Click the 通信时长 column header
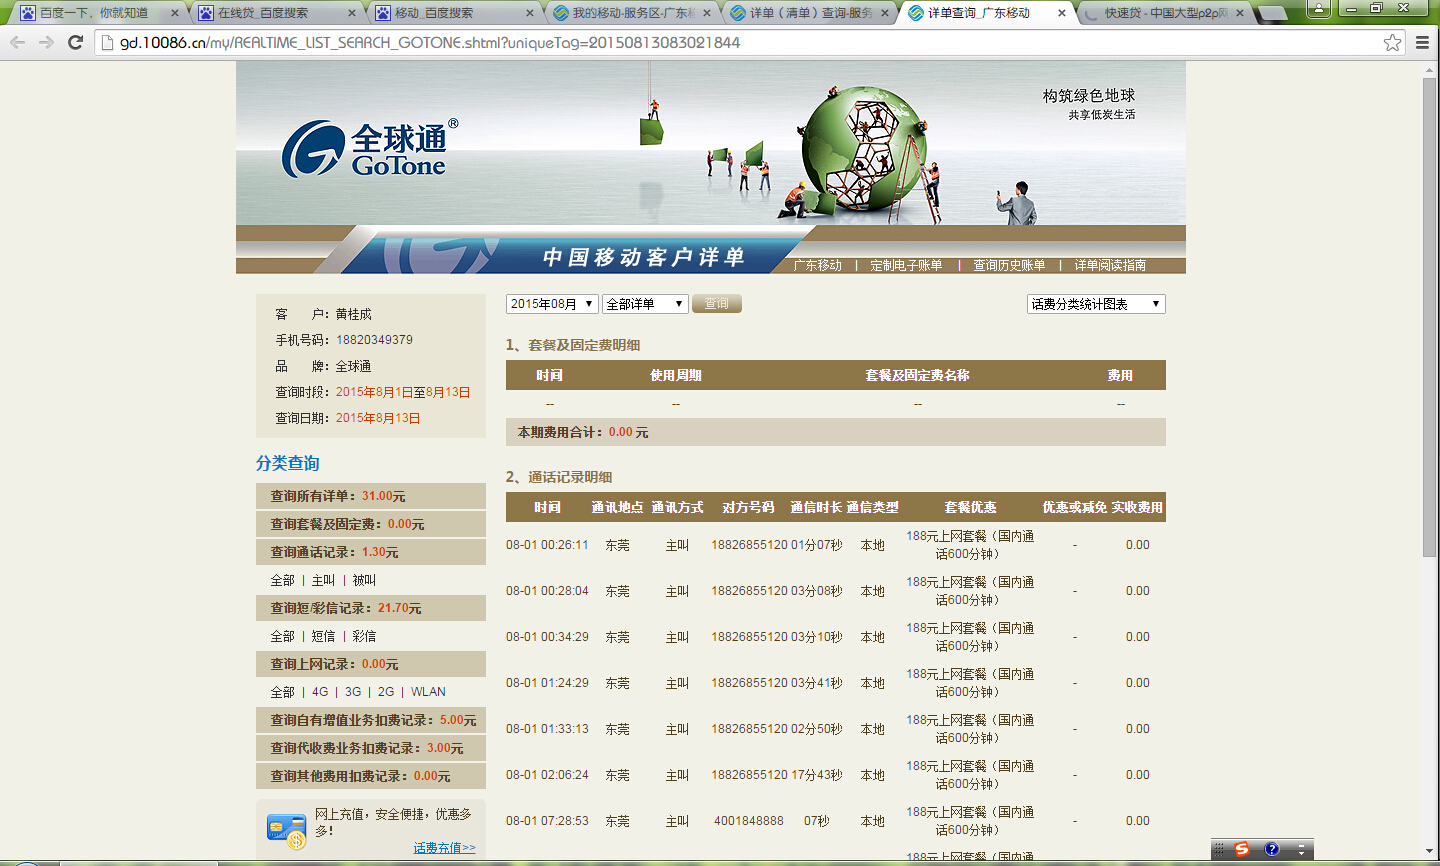1440x866 pixels. pos(816,507)
